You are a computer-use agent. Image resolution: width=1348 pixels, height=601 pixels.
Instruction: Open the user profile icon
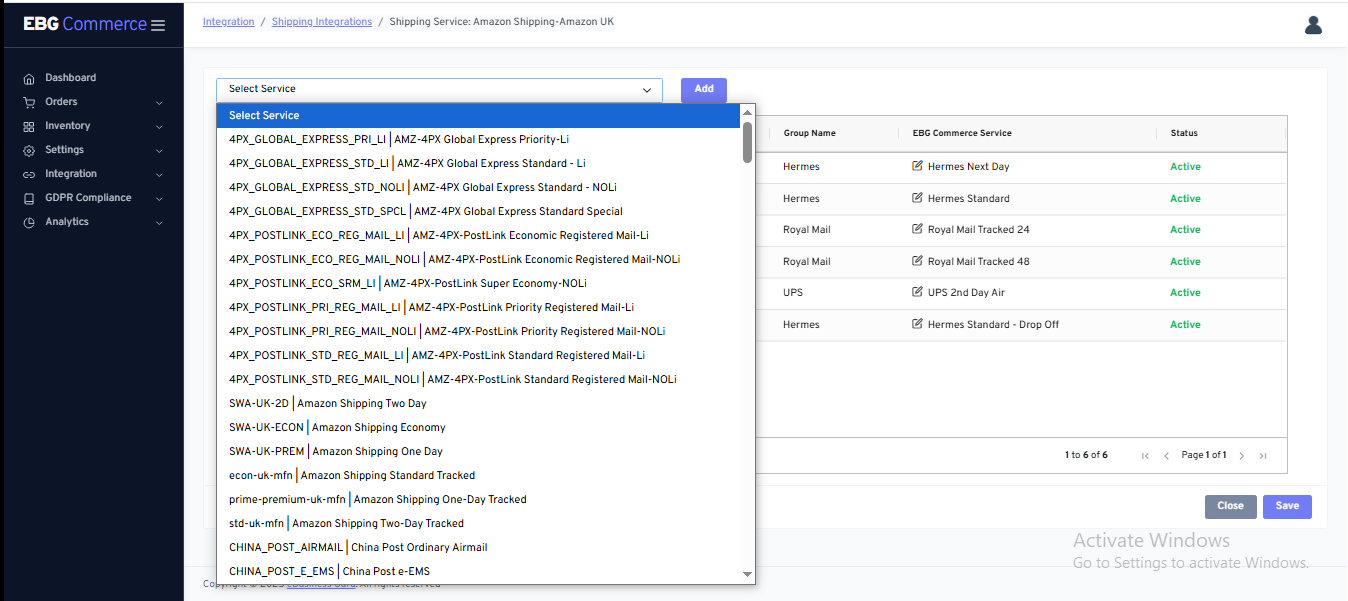point(1313,25)
